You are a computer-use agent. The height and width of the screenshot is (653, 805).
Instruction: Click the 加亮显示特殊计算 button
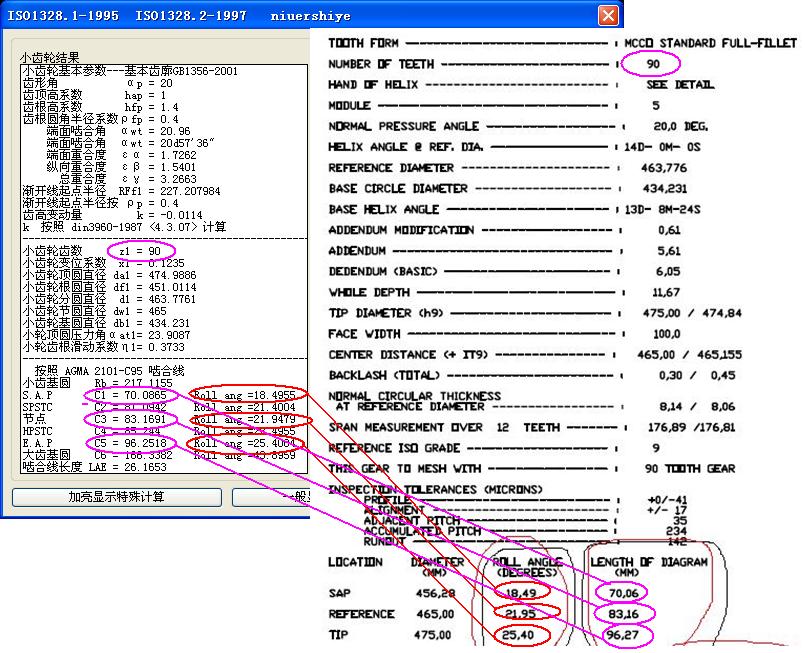[117, 496]
